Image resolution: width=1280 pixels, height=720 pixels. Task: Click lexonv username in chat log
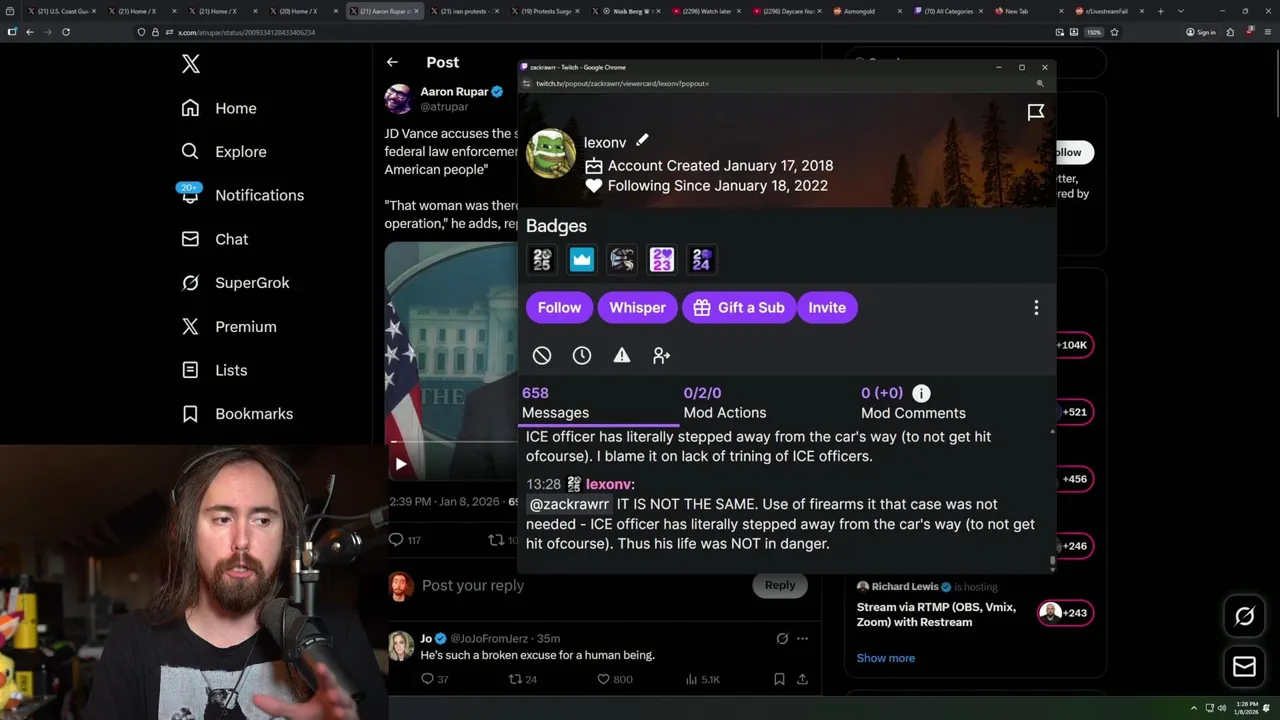(x=608, y=484)
